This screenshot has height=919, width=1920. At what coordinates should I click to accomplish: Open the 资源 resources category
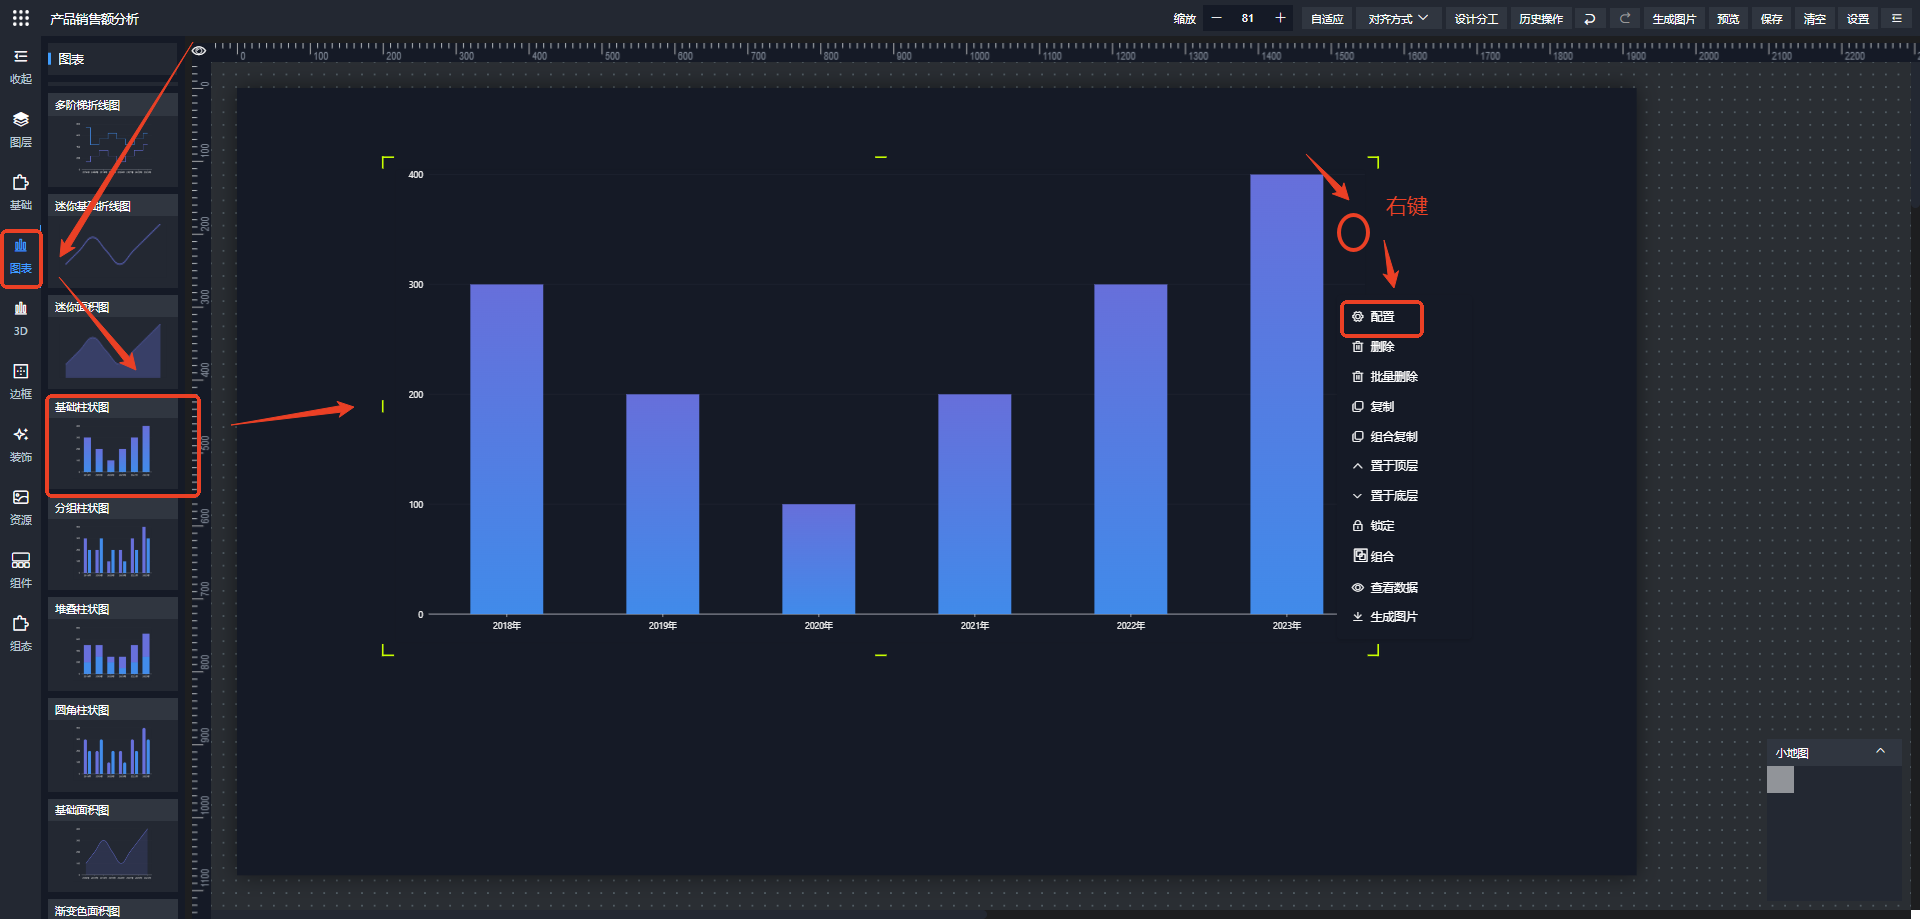(20, 507)
